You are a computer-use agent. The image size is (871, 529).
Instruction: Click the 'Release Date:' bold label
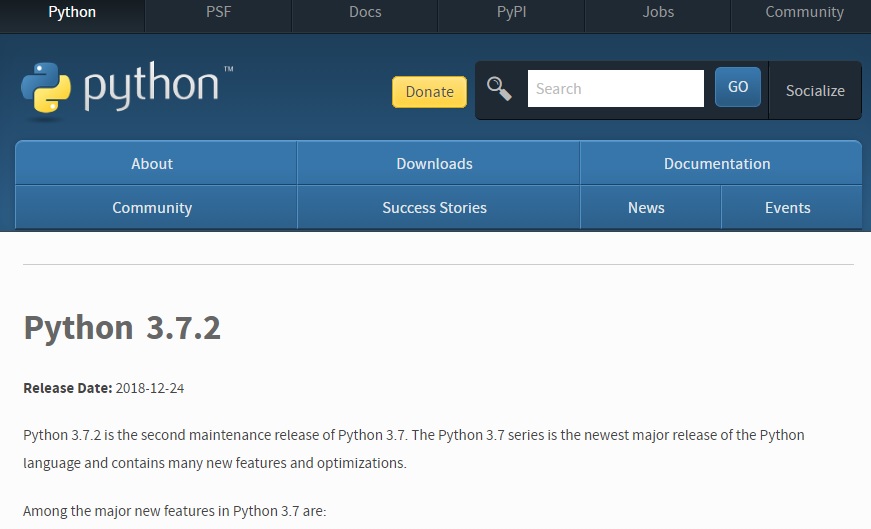(x=68, y=388)
